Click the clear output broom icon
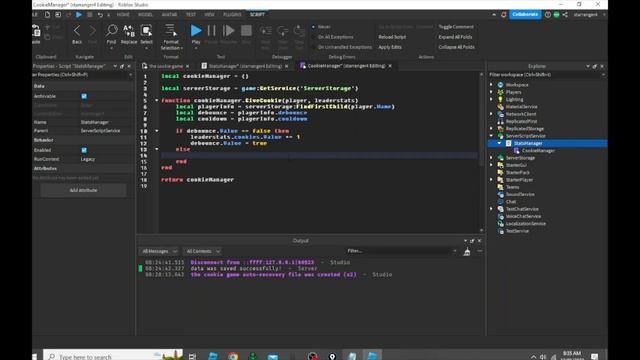The height and width of the screenshot is (360, 640). [467, 252]
